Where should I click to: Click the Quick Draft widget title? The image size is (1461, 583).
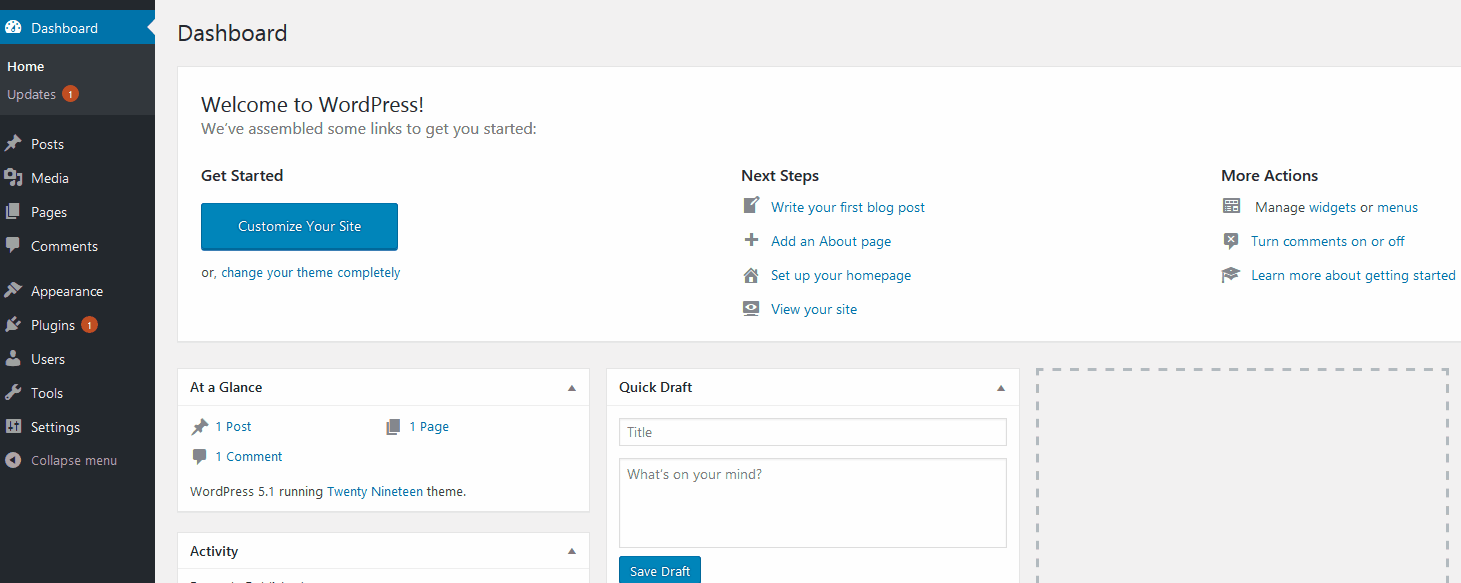656,387
